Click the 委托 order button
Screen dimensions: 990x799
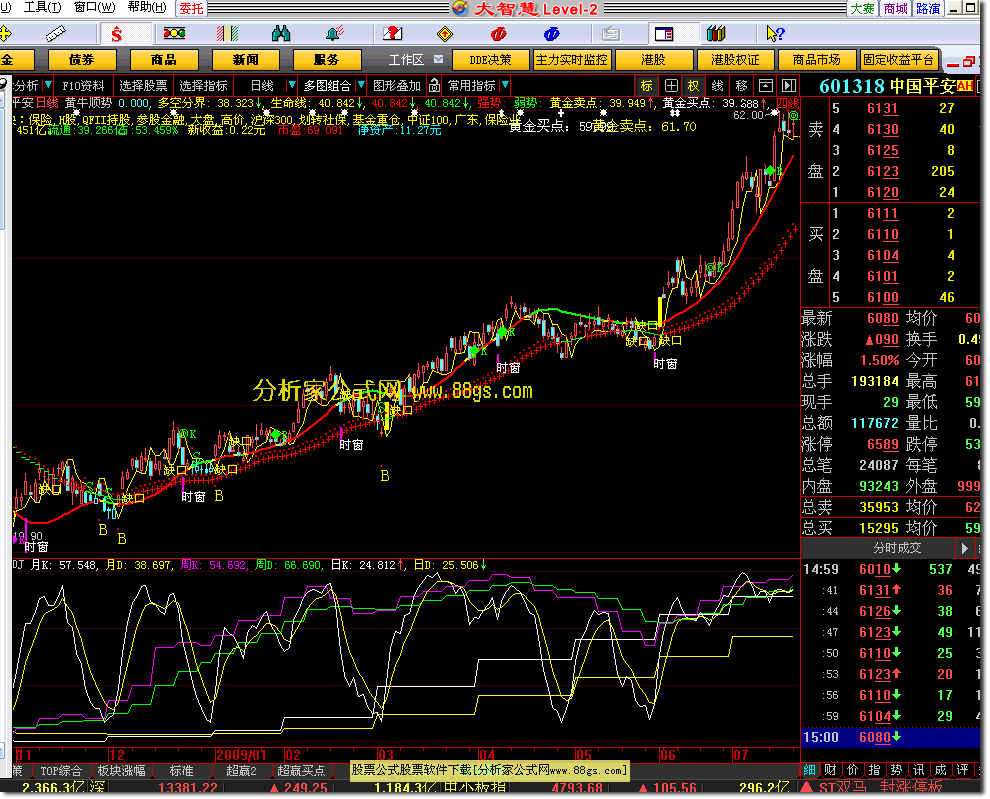(x=191, y=8)
